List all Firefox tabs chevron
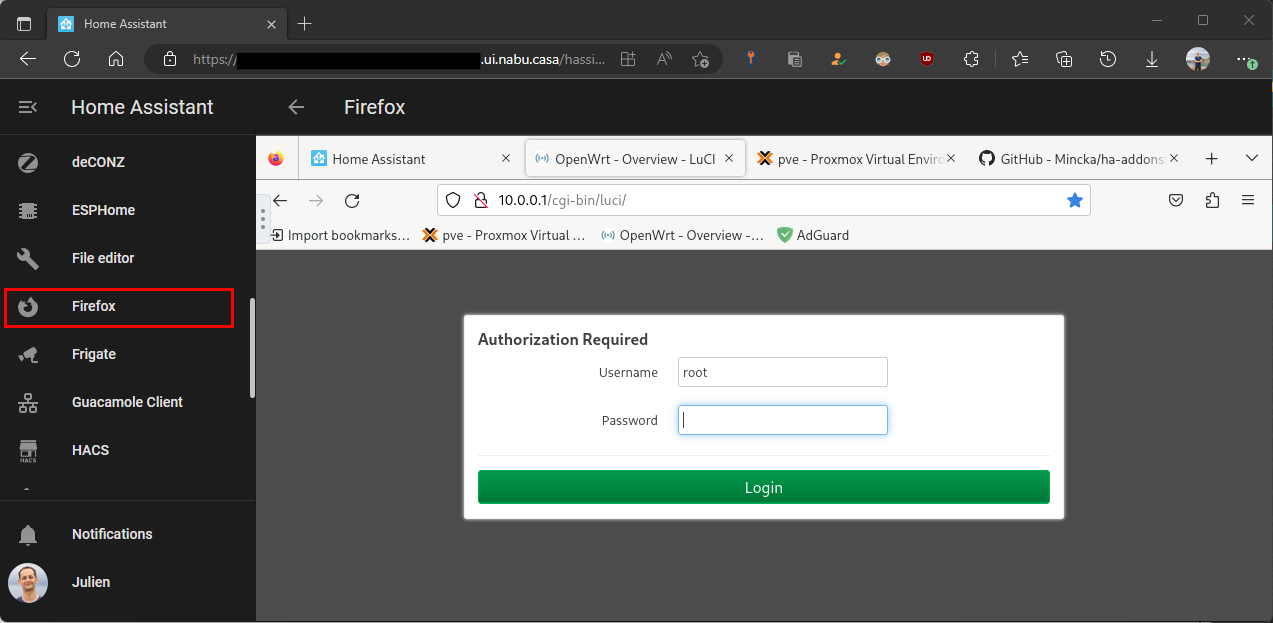This screenshot has width=1273, height=623. tap(1251, 158)
